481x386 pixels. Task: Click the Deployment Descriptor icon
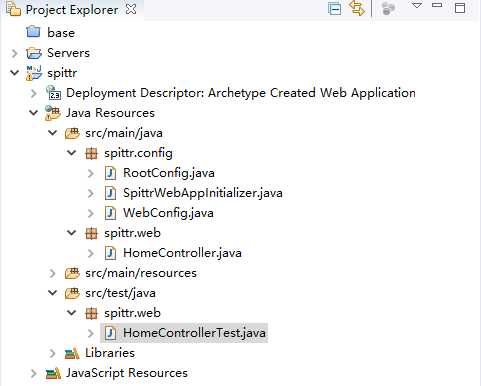(53, 93)
